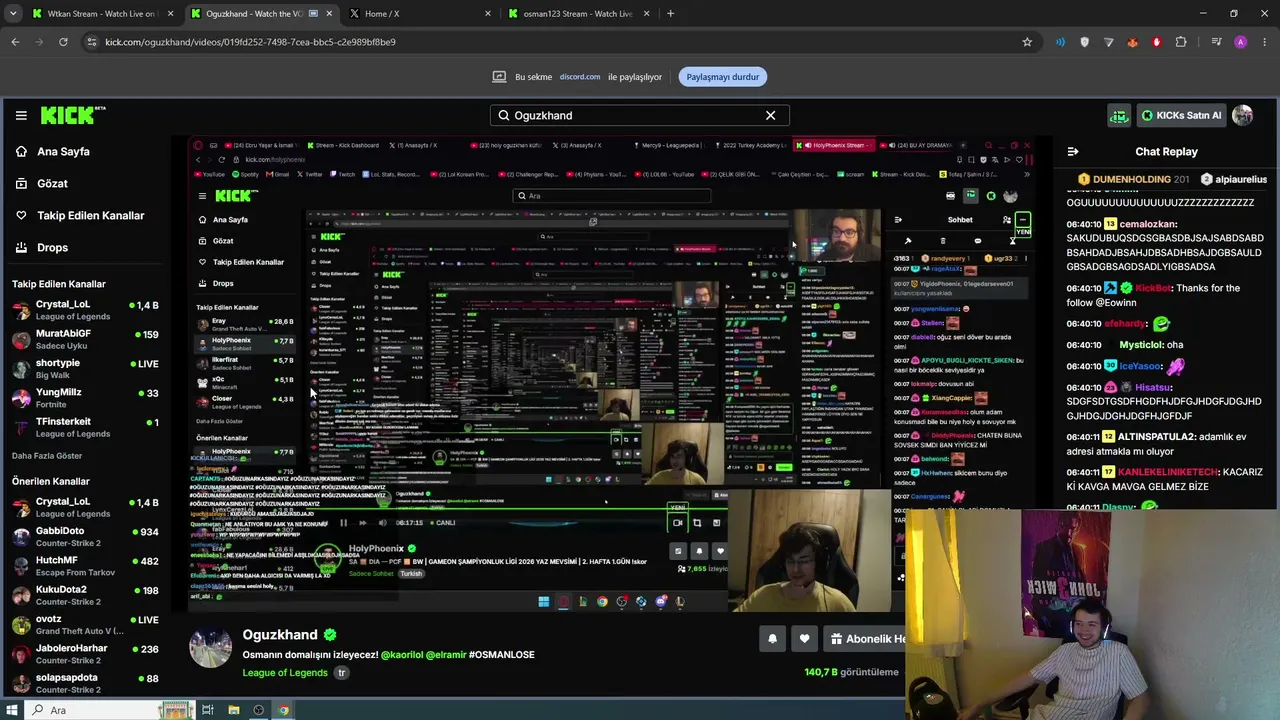Open the @elramir mention link

446,655
